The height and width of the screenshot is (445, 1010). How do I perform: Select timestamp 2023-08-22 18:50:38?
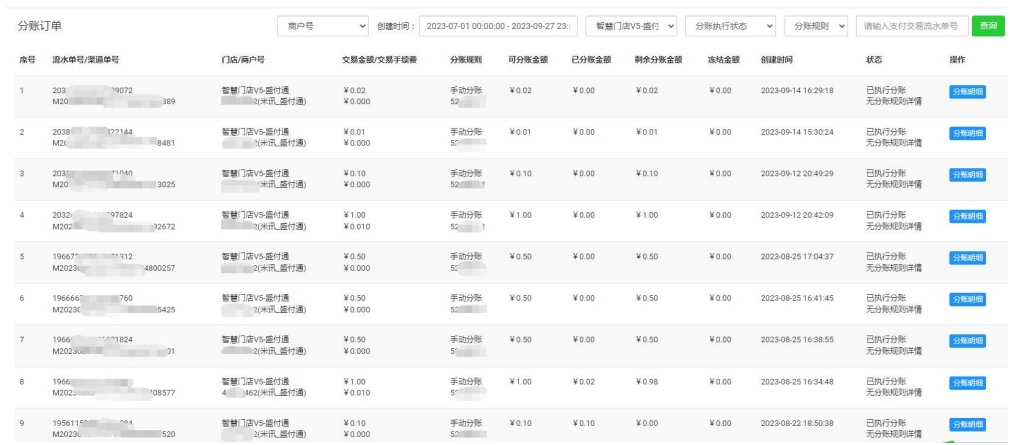click(797, 423)
